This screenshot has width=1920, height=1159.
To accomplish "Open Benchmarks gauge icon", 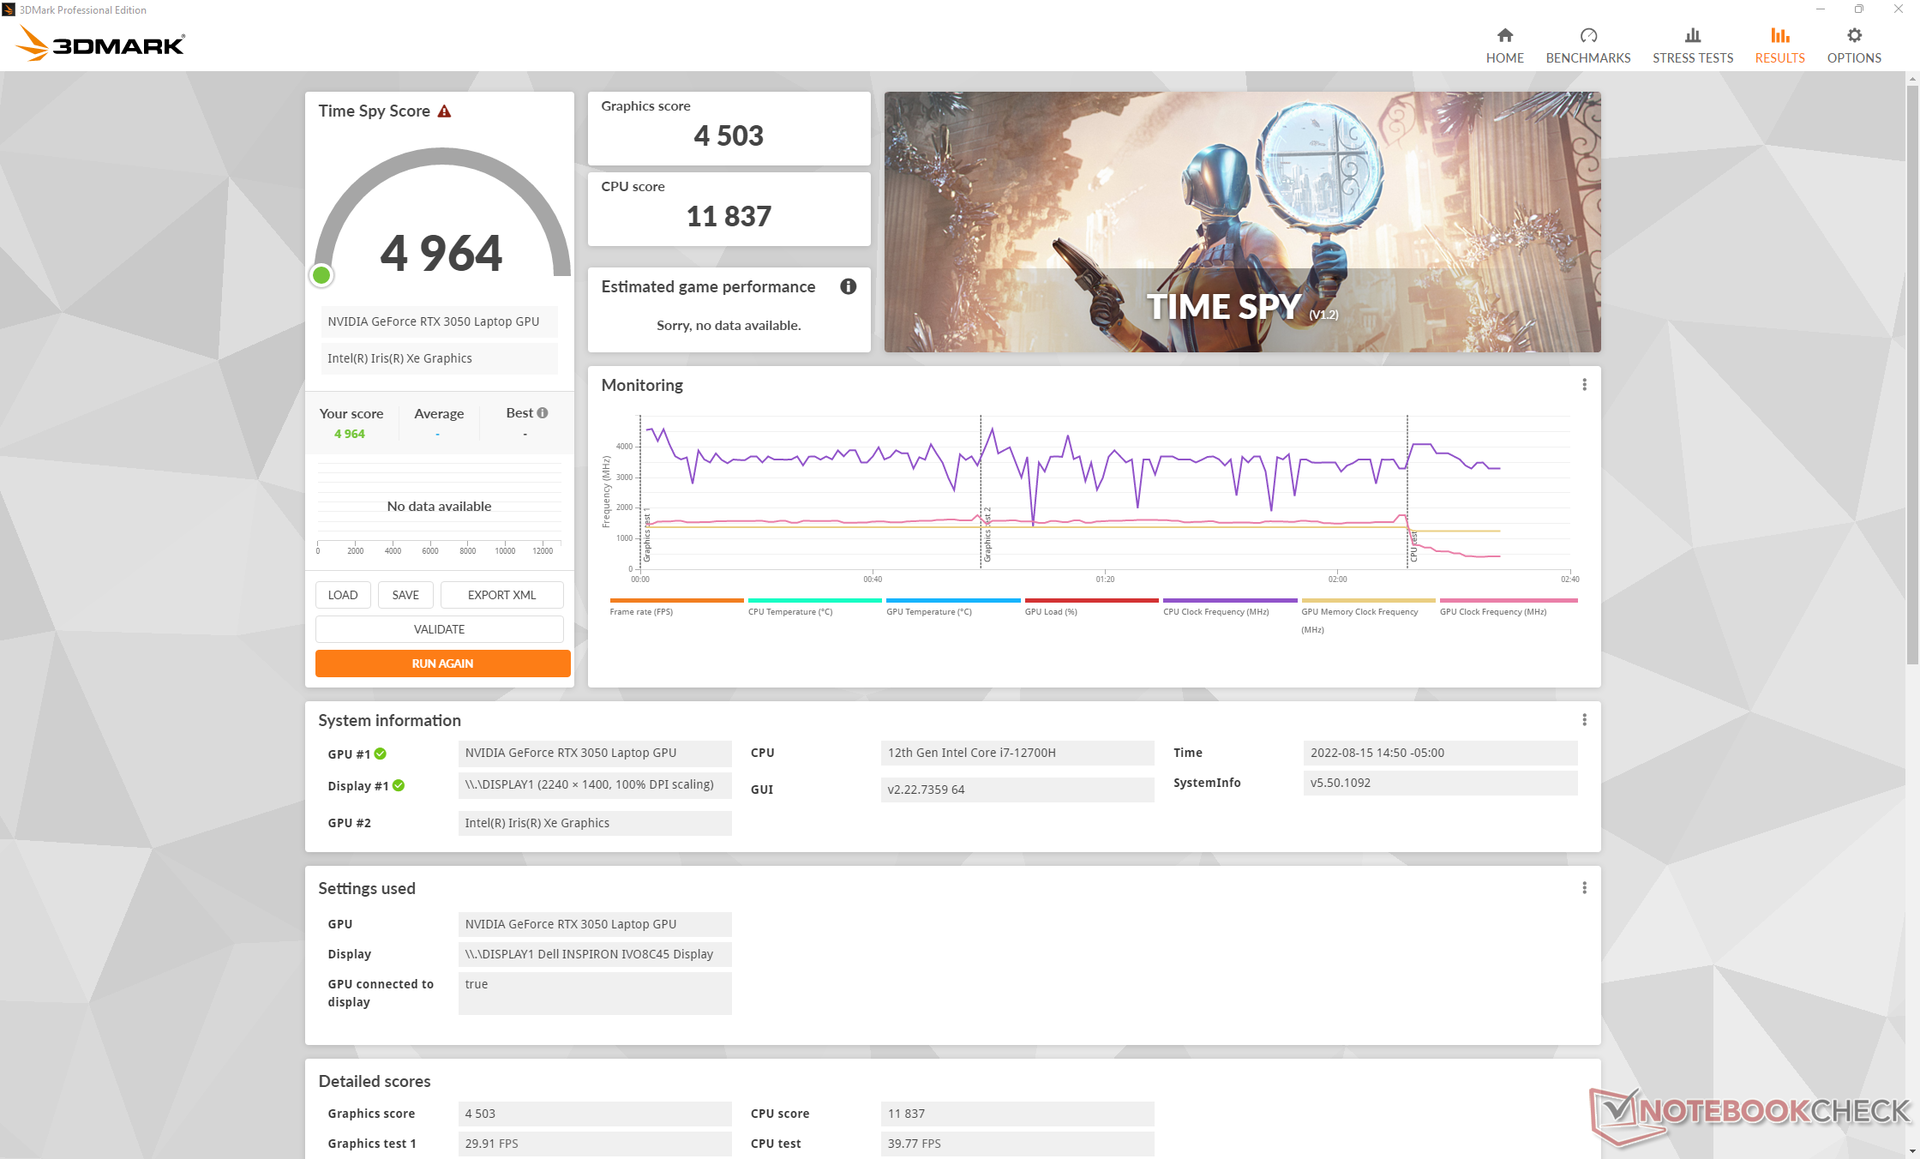I will point(1587,36).
